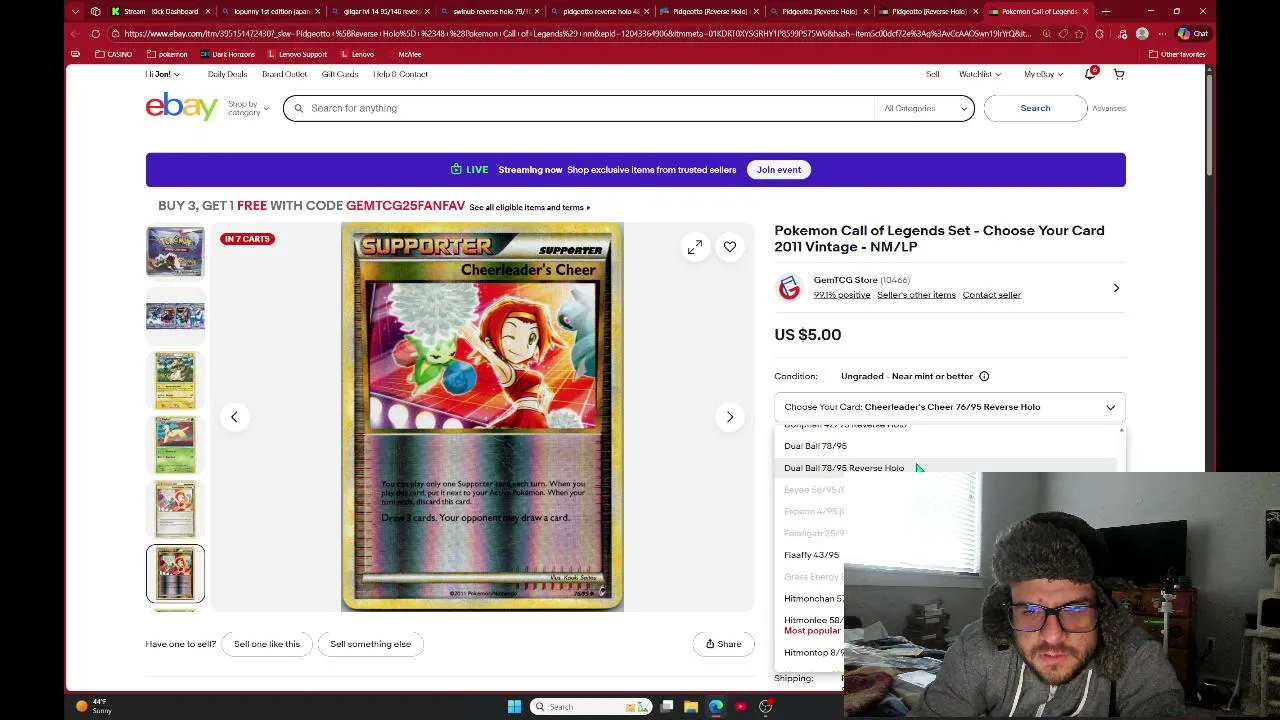The height and width of the screenshot is (720, 1280).
Task: Open the notifications bell icon
Action: point(1090,74)
